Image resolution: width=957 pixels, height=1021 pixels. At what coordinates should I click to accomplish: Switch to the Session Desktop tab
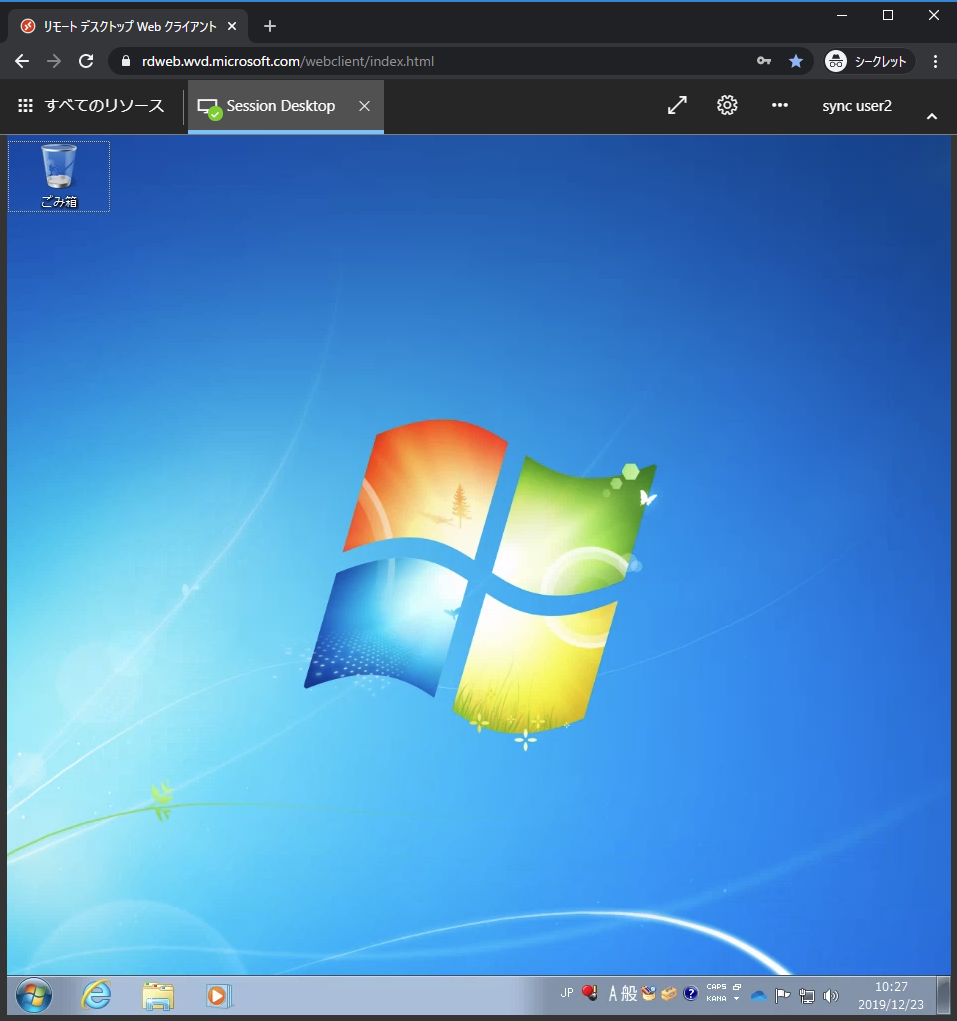click(x=280, y=106)
